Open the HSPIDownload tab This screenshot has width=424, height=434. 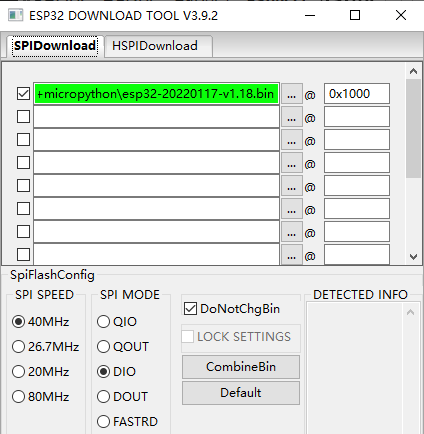coord(158,46)
